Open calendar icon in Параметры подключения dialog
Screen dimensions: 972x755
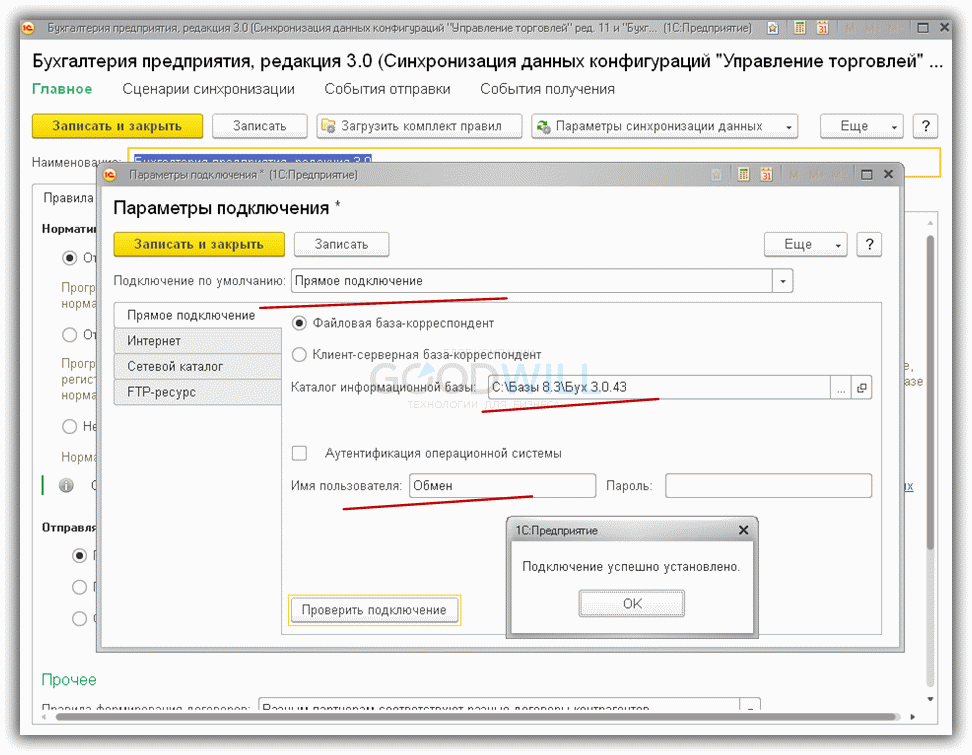point(766,175)
